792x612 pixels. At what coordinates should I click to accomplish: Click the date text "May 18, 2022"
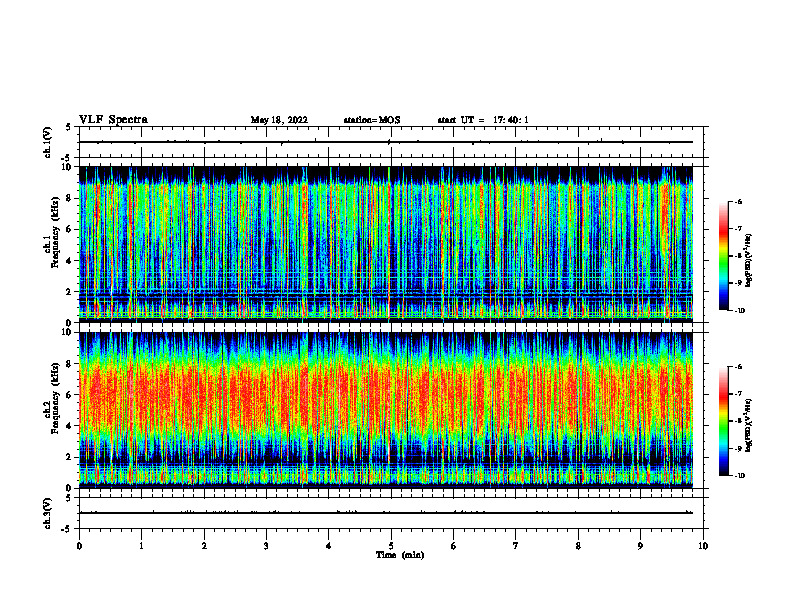click(279, 120)
